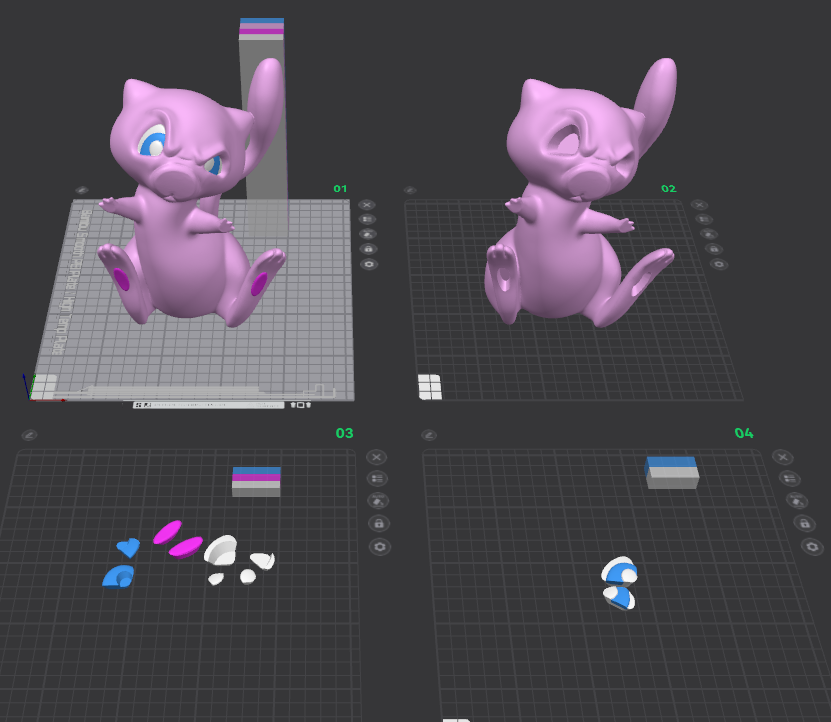Select the prime tower on plate 04
Image resolution: width=831 pixels, height=722 pixels.
[671, 472]
